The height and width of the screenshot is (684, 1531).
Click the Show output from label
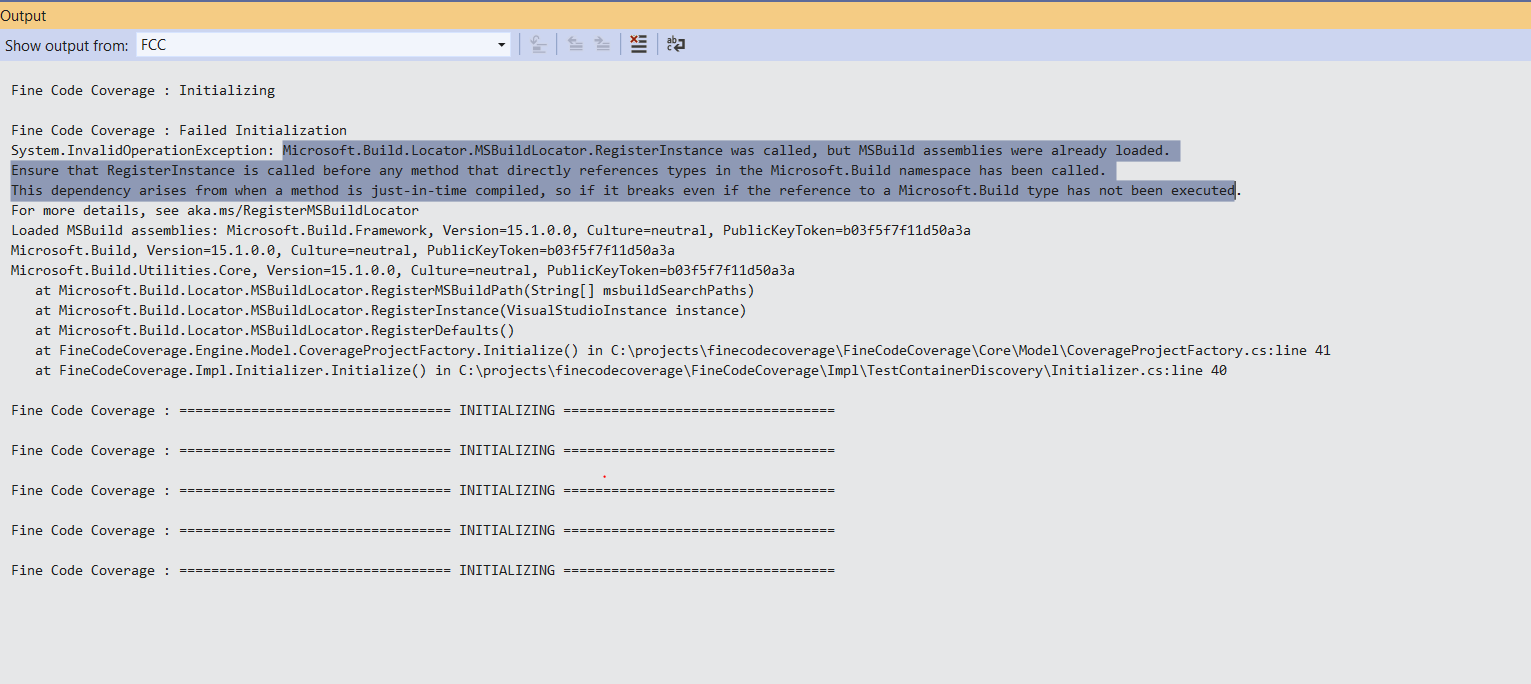coord(66,44)
